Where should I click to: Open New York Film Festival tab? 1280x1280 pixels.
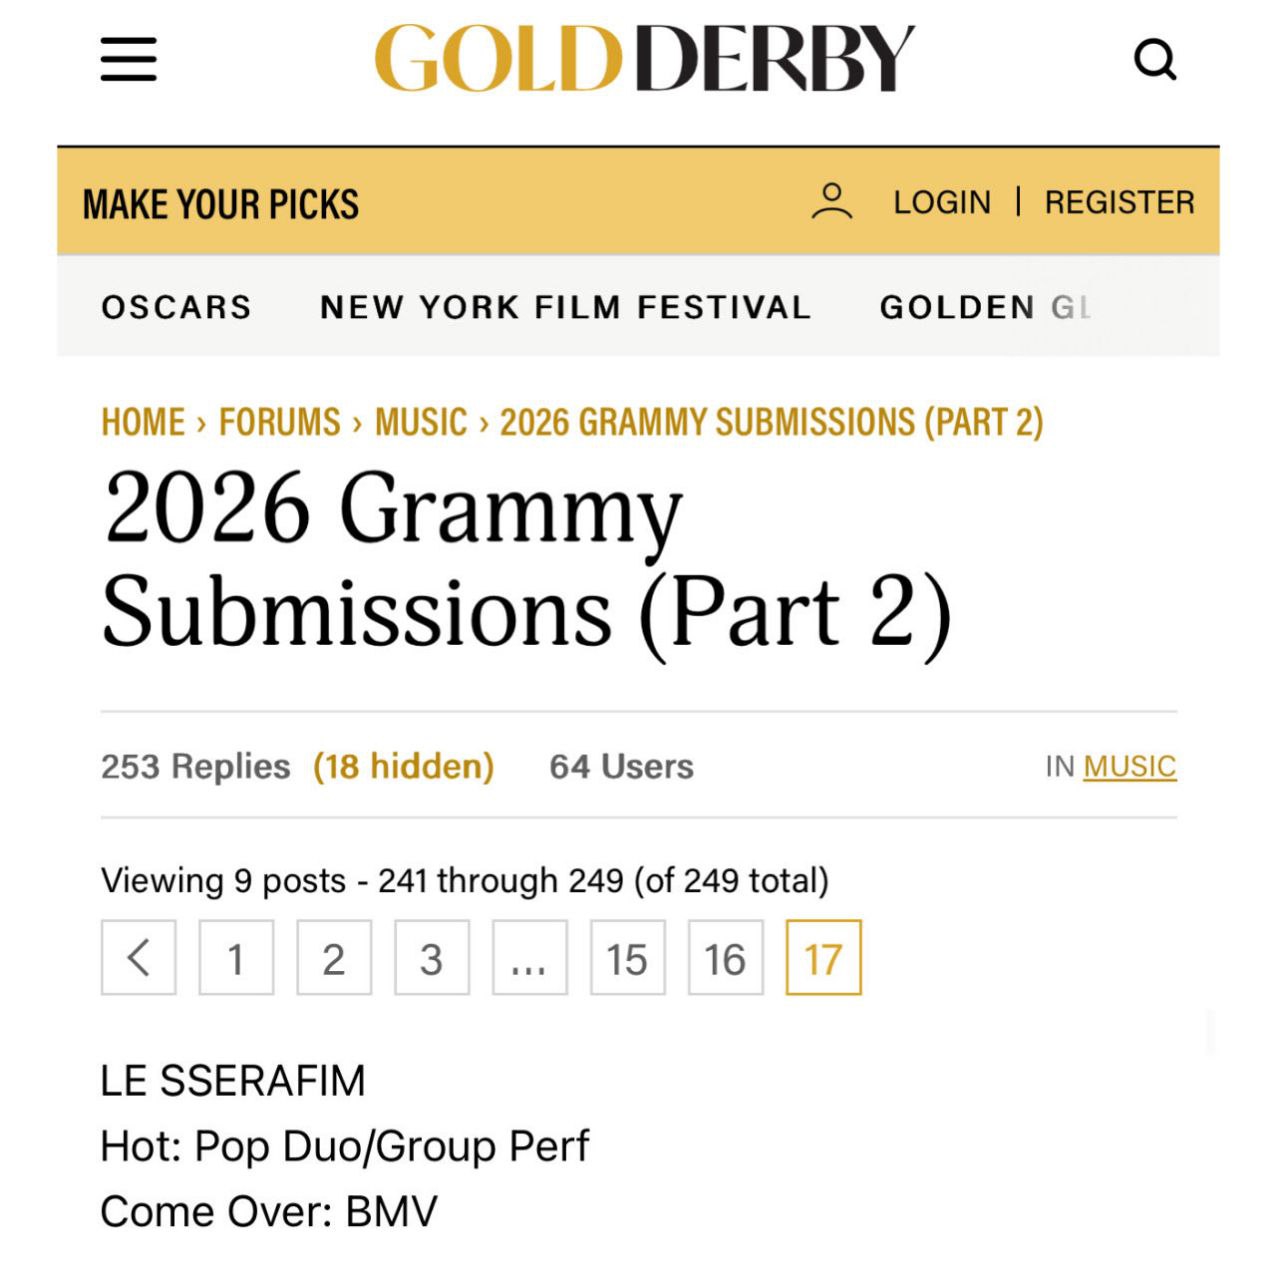pos(565,307)
